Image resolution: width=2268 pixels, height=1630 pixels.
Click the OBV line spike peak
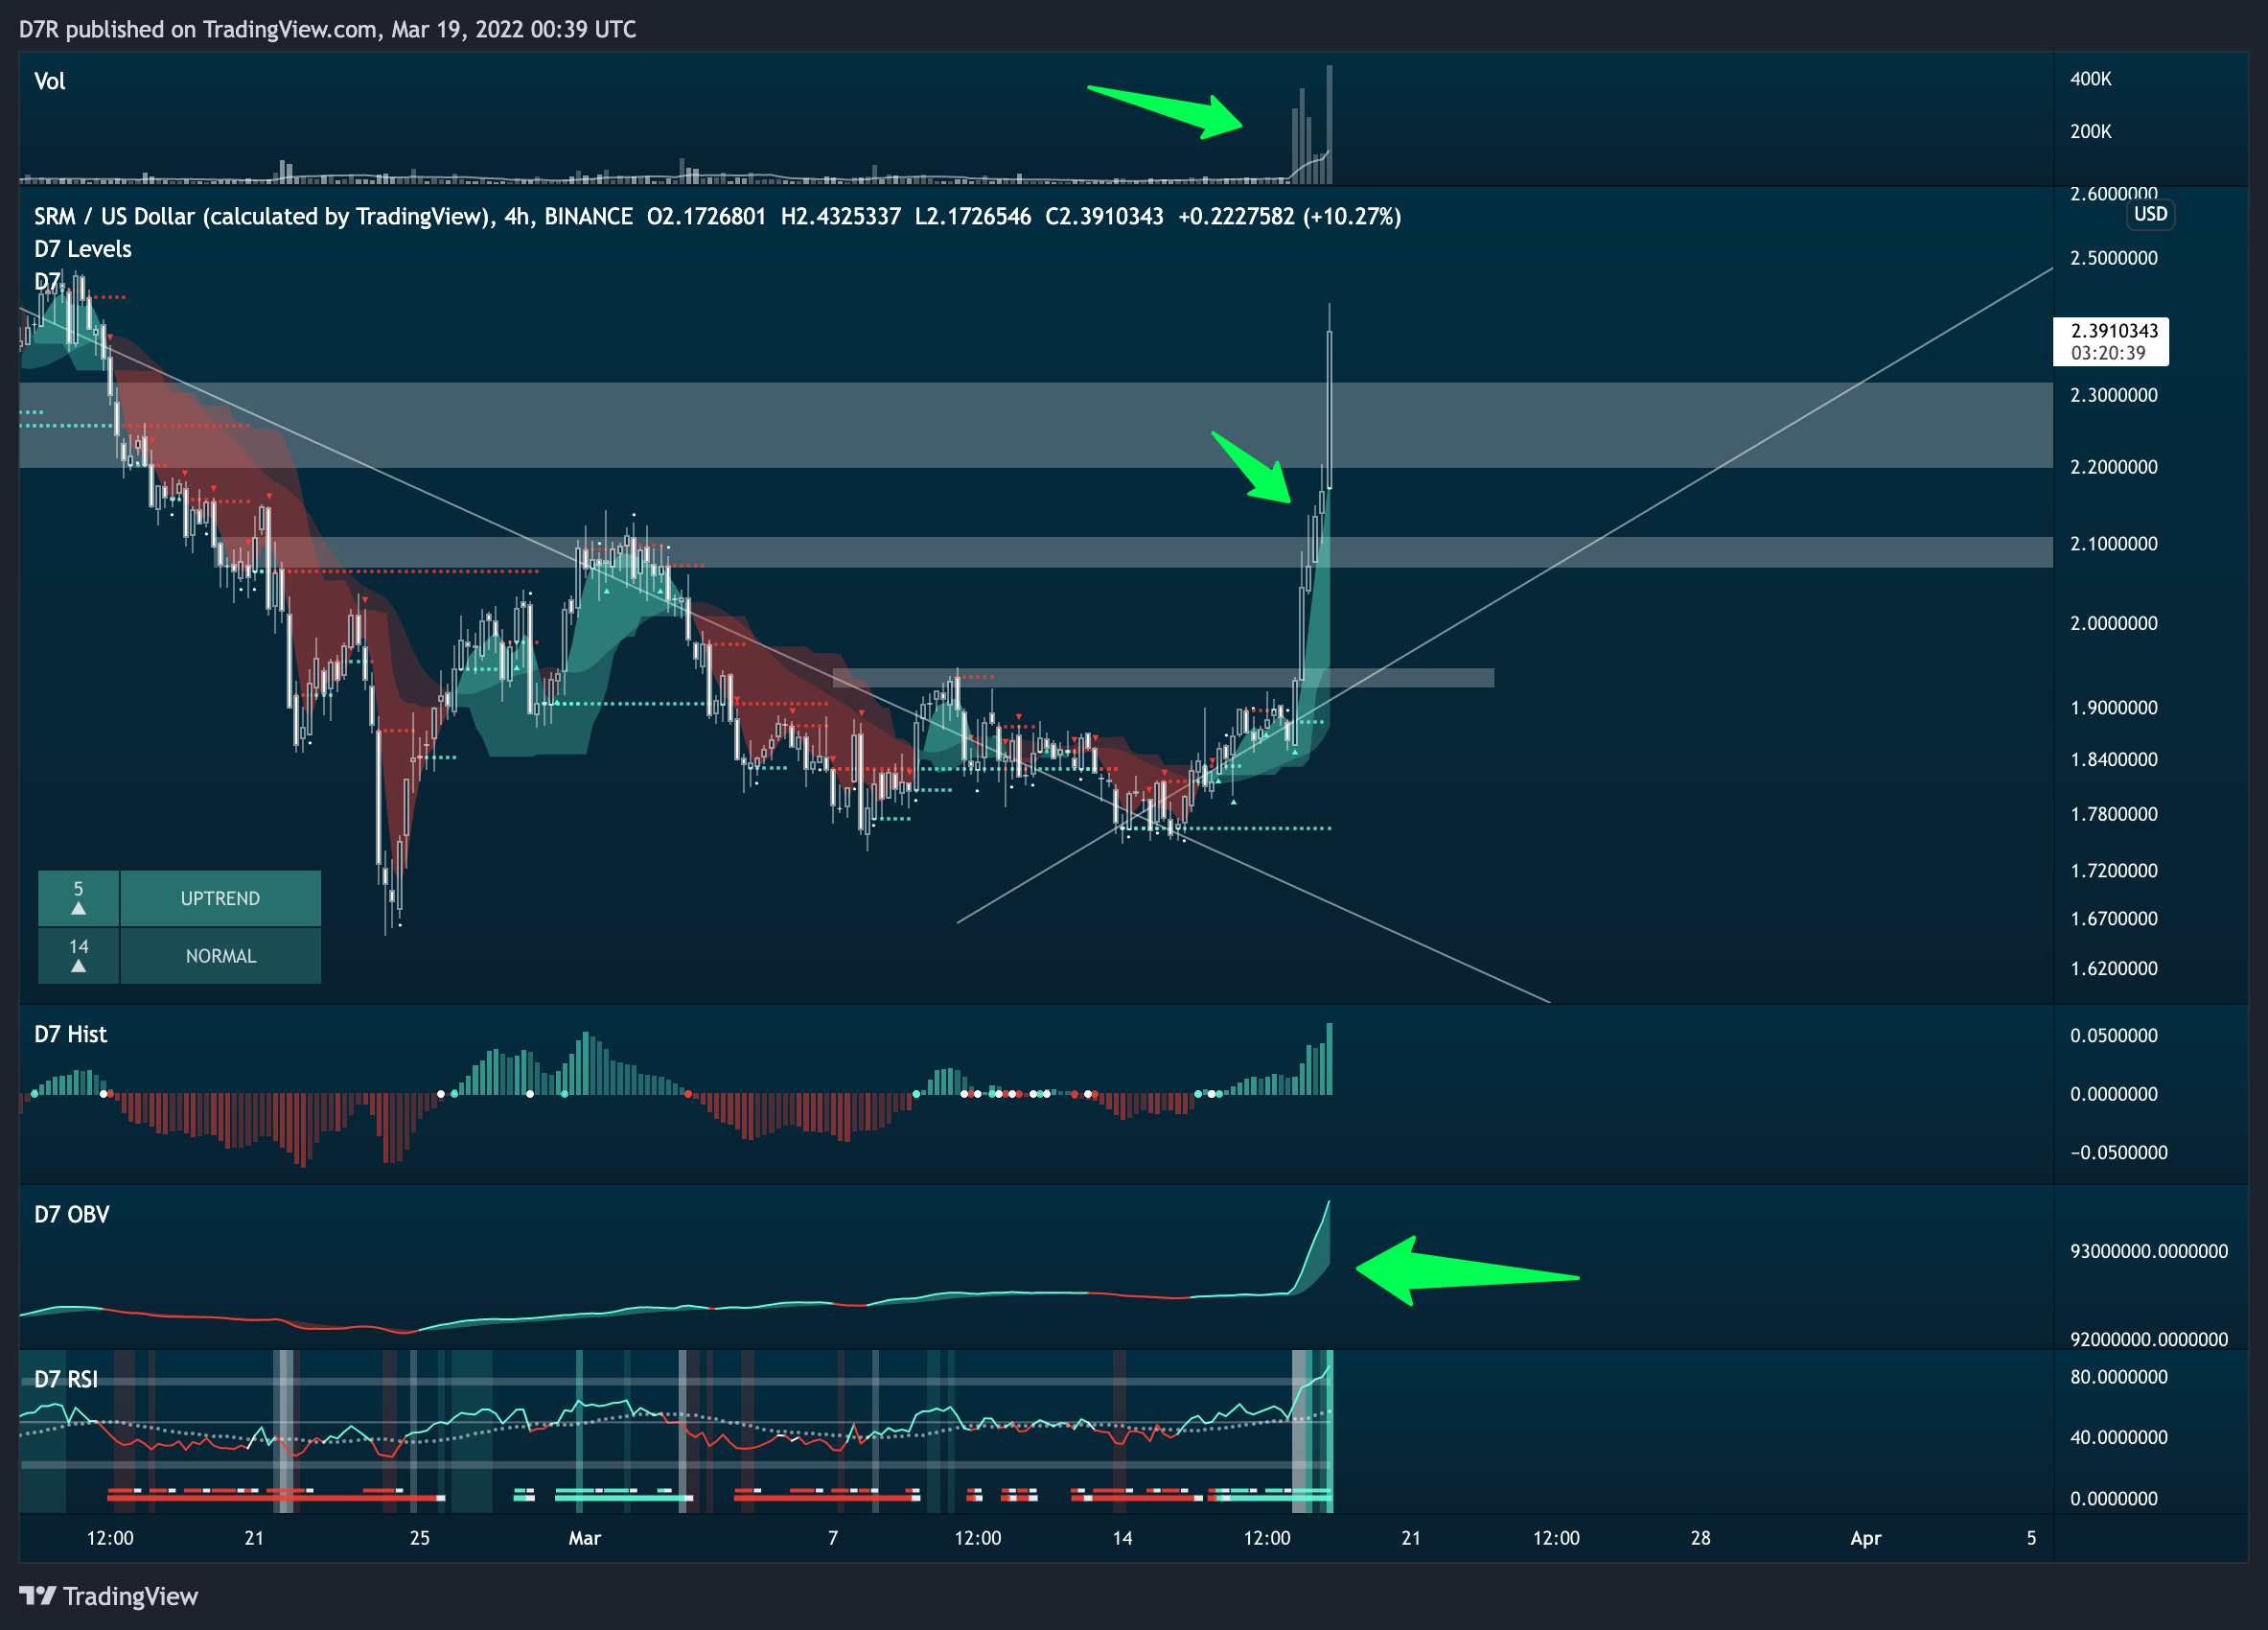1328,1203
